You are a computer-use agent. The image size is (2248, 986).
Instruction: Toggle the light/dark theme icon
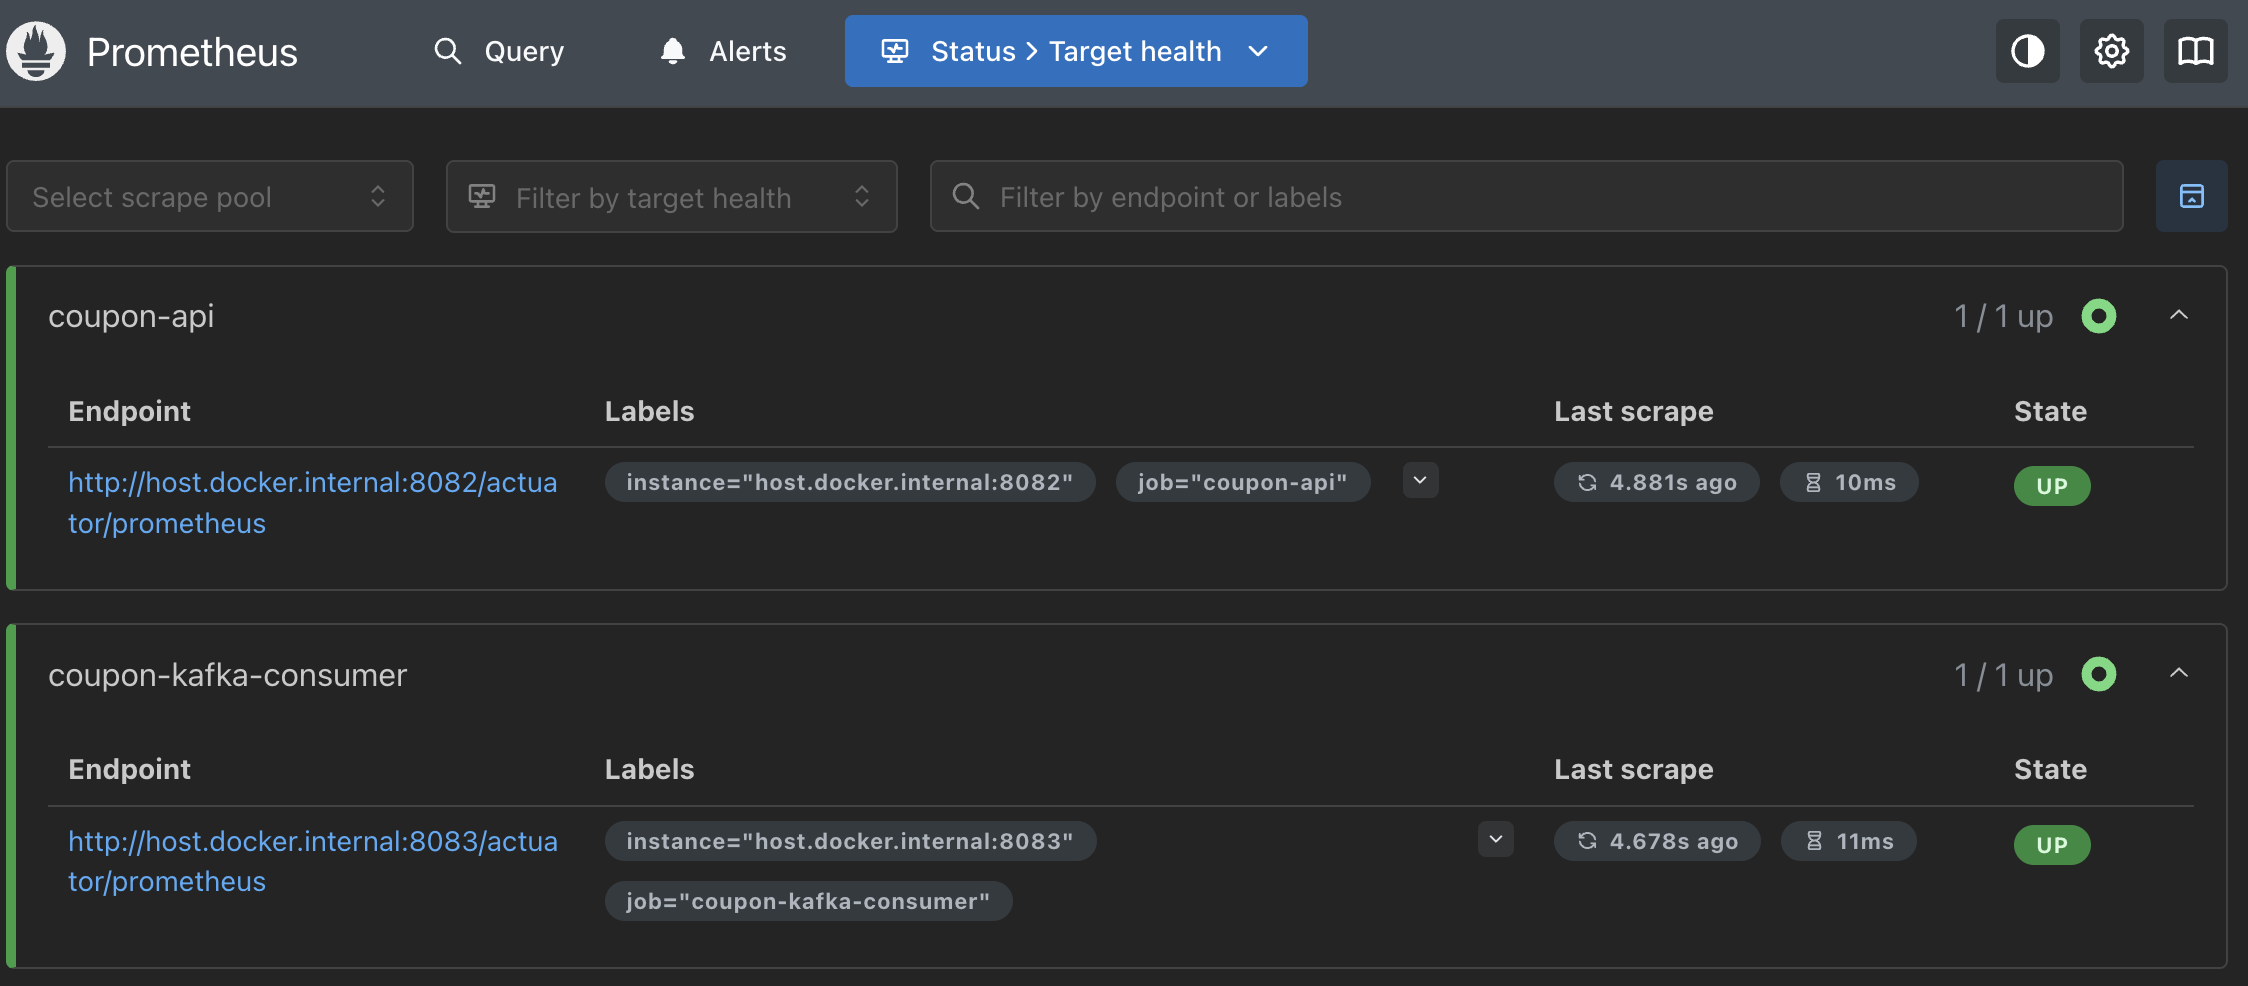[x=2028, y=51]
